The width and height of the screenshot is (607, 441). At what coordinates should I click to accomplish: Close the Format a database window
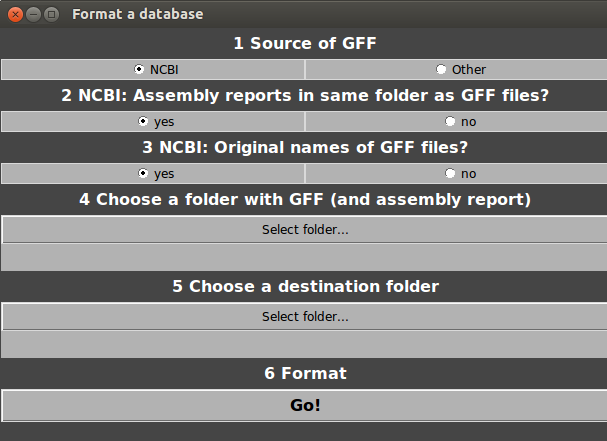[15, 15]
